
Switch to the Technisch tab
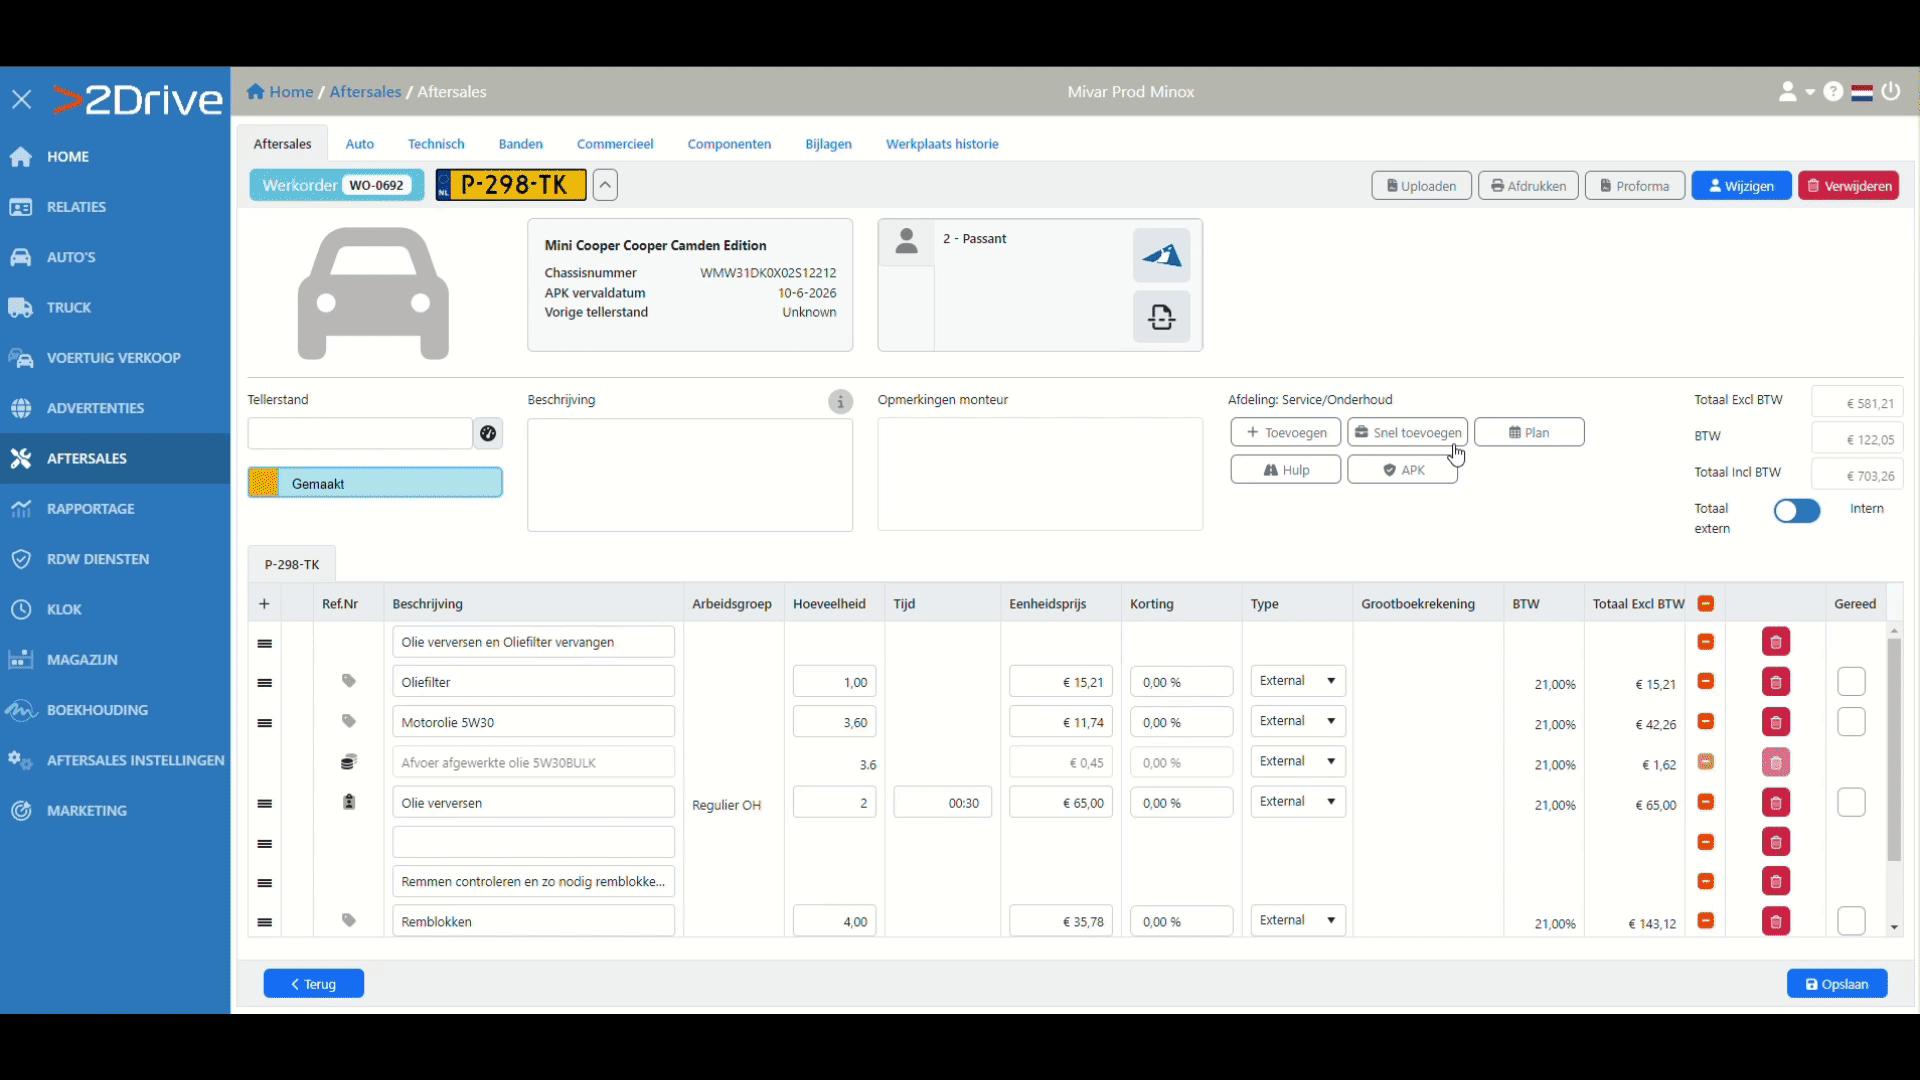tap(436, 144)
